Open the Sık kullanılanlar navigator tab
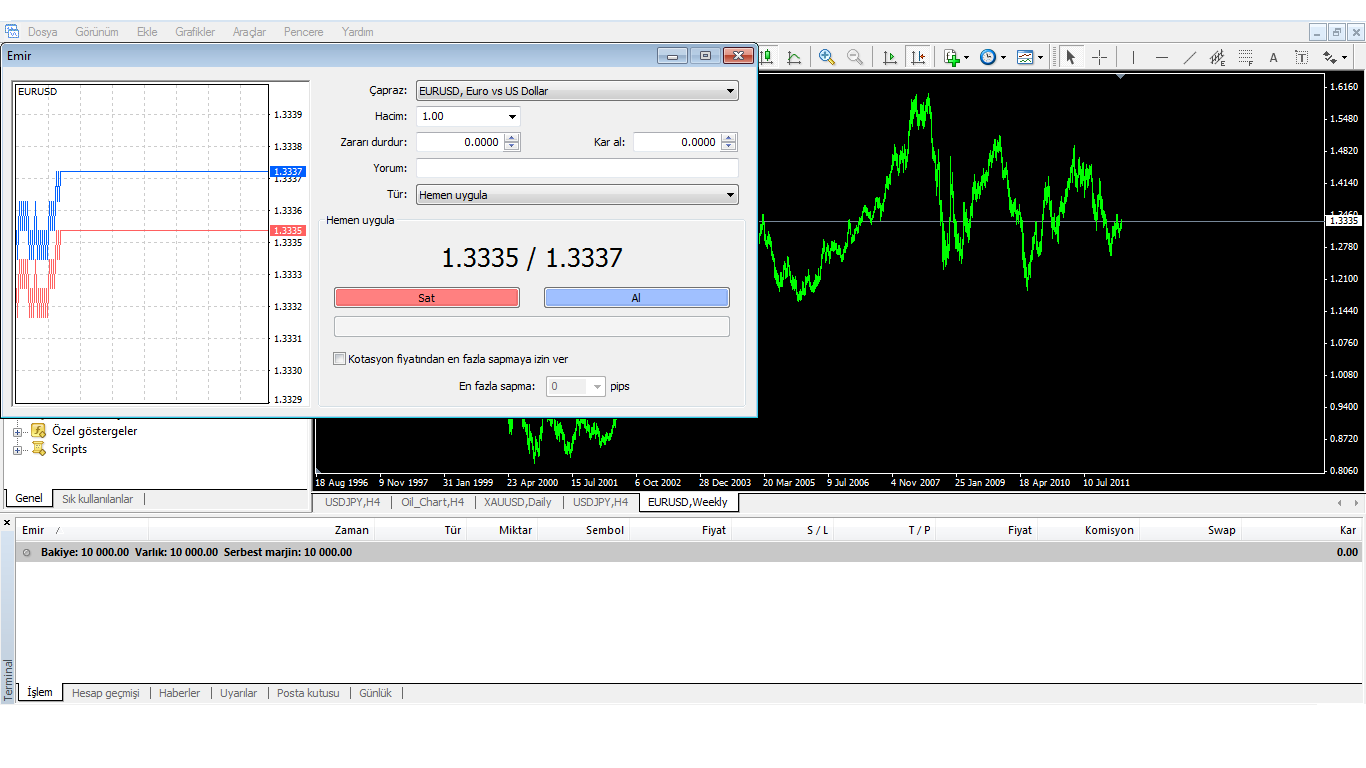1366x768 pixels. pyautogui.click(x=98, y=499)
